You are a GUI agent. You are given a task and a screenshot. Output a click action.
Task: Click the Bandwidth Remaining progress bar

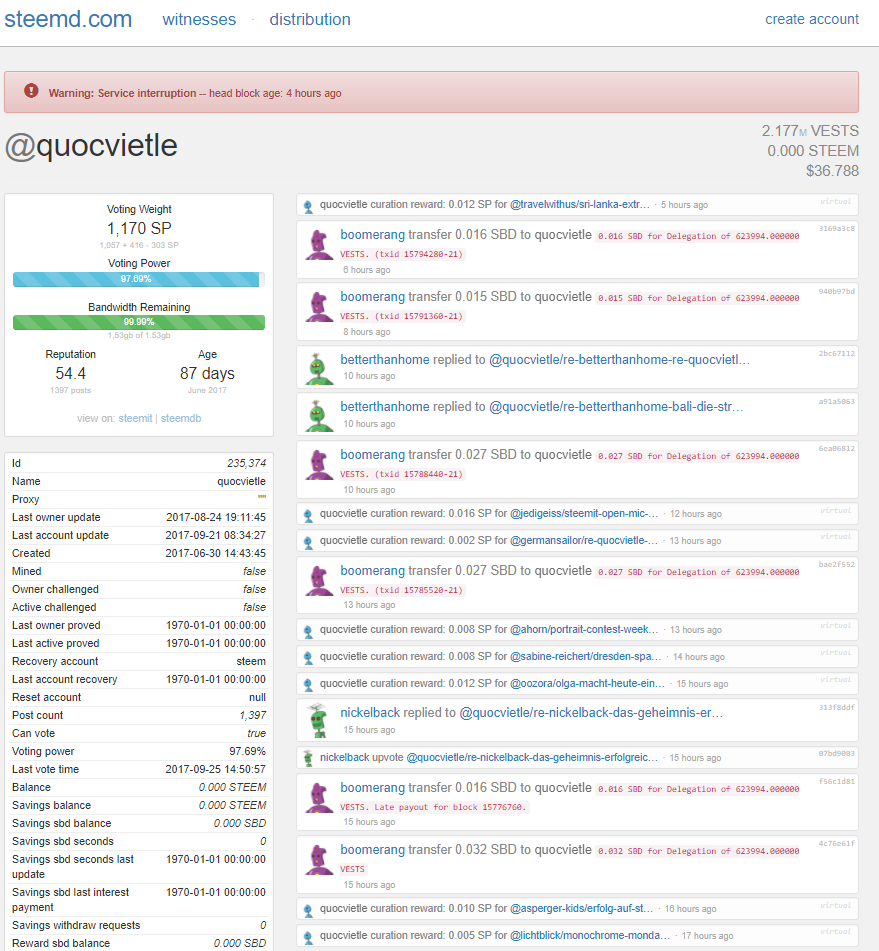(x=139, y=322)
